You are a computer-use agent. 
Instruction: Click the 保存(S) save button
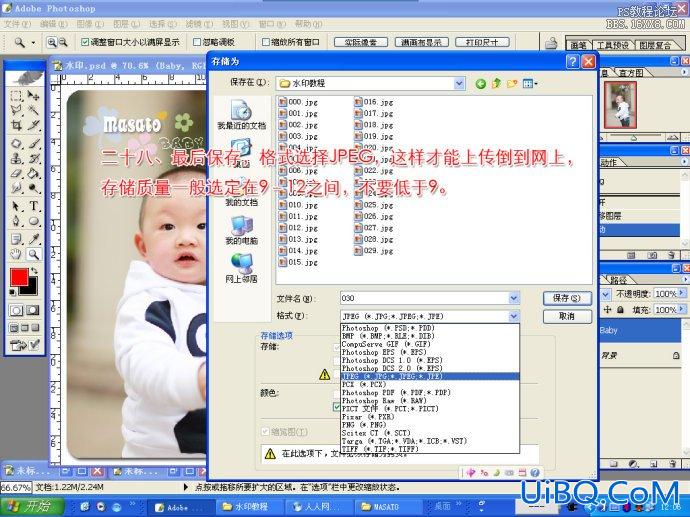567,298
